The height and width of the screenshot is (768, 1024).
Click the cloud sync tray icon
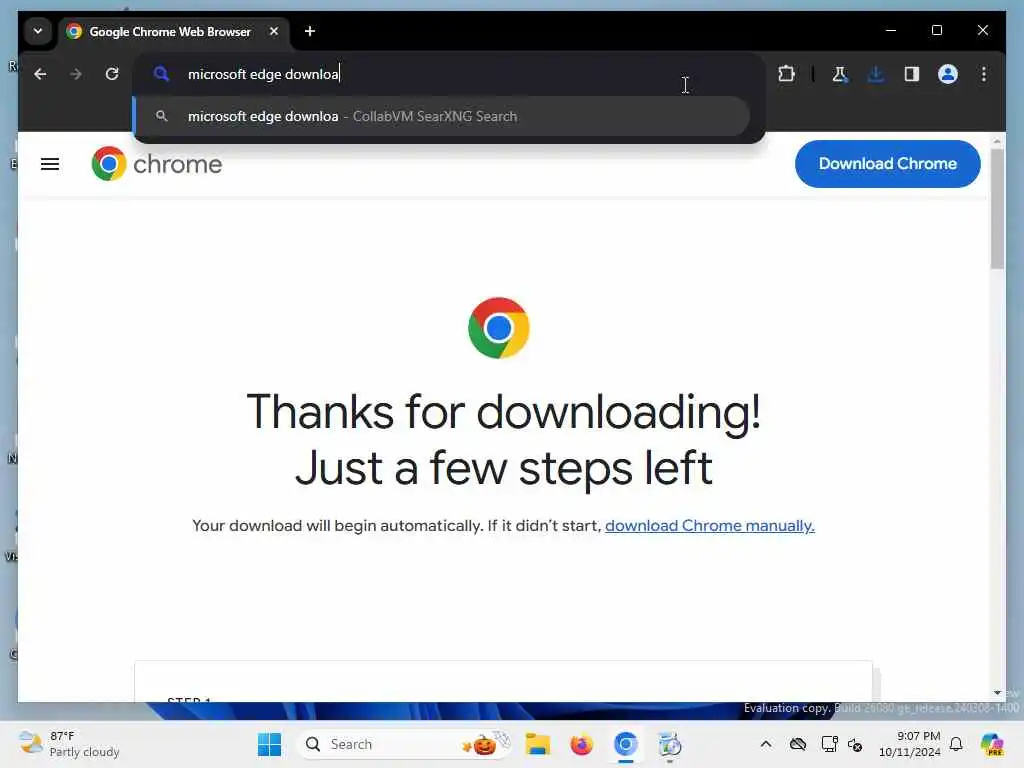pyautogui.click(x=797, y=744)
